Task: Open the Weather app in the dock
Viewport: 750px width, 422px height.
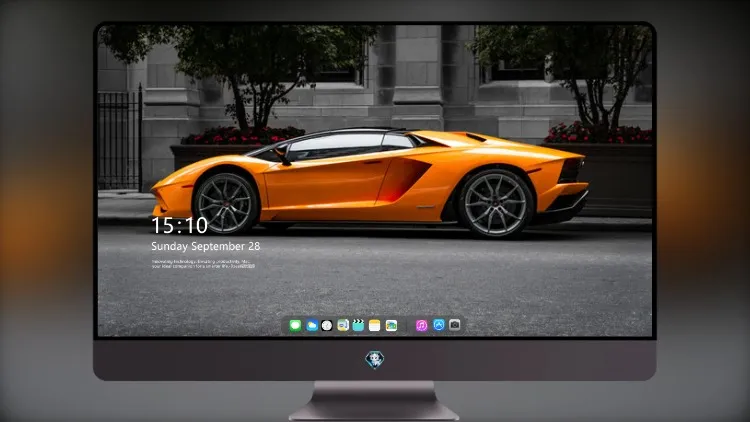Action: 311,325
